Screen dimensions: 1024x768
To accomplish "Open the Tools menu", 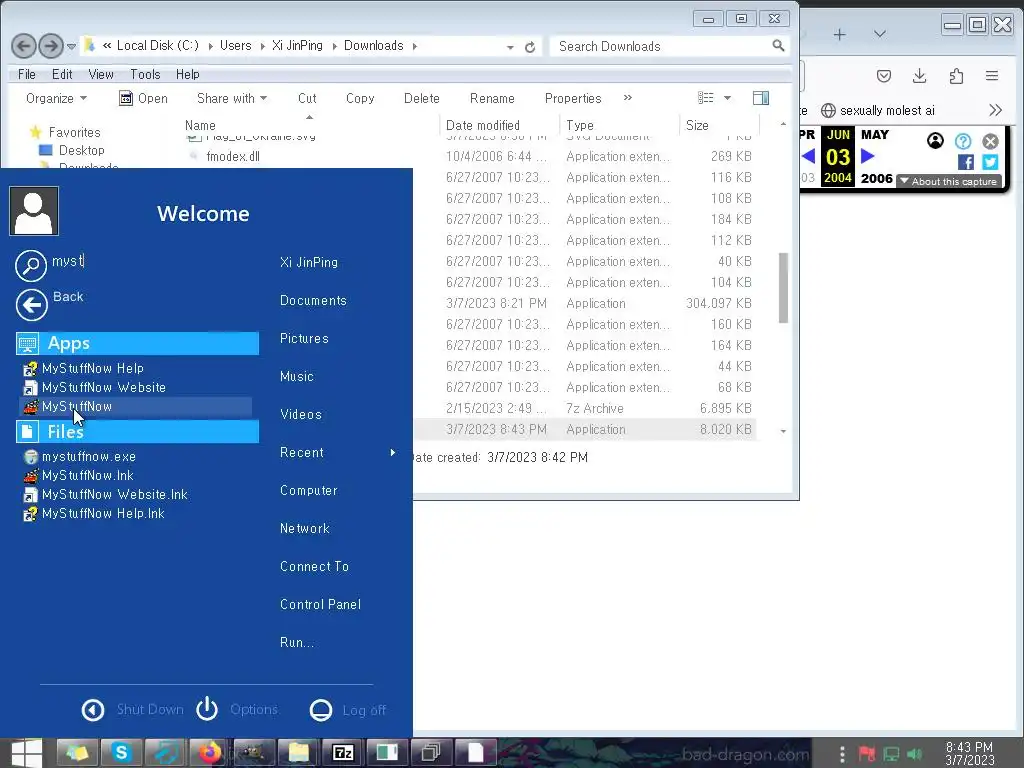I will tap(145, 74).
